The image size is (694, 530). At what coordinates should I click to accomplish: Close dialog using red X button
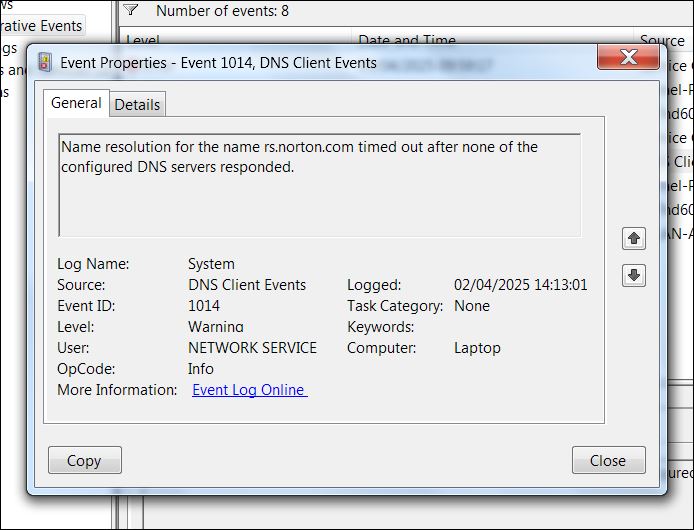628,57
